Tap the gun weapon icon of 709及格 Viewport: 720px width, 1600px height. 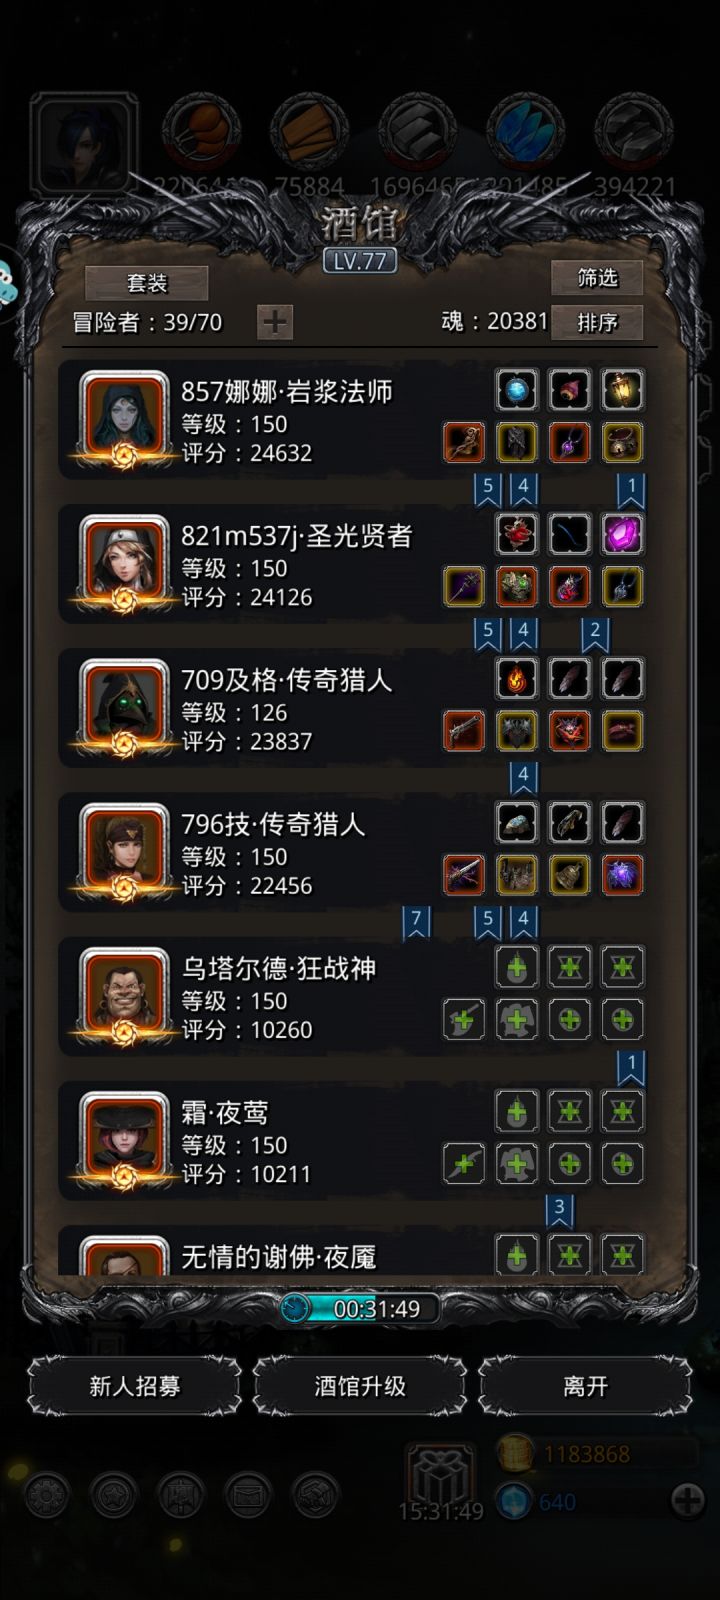(464, 731)
